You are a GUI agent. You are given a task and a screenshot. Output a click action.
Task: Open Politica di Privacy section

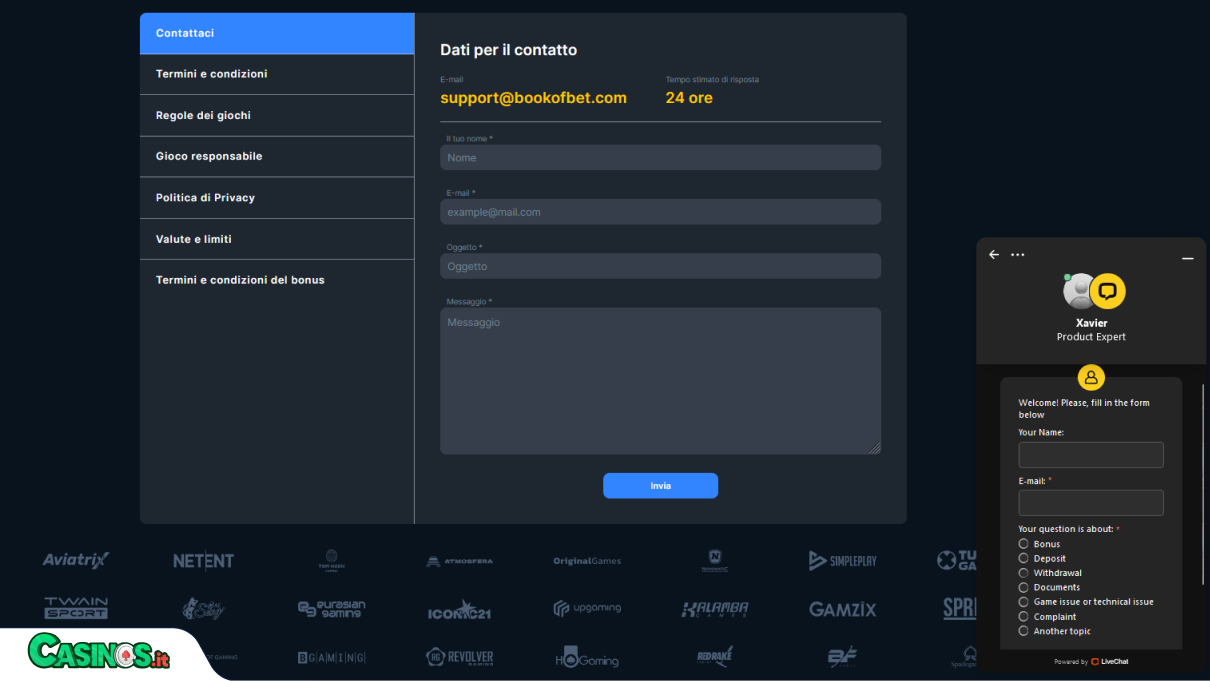click(277, 198)
